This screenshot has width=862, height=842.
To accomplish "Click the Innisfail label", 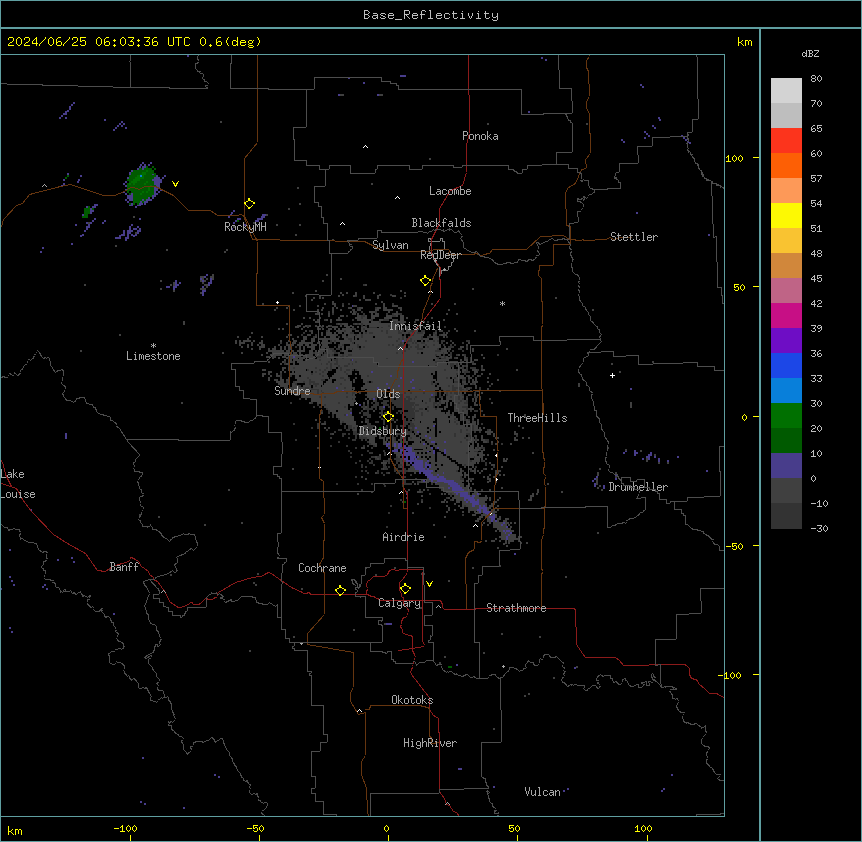I will click(x=416, y=326).
